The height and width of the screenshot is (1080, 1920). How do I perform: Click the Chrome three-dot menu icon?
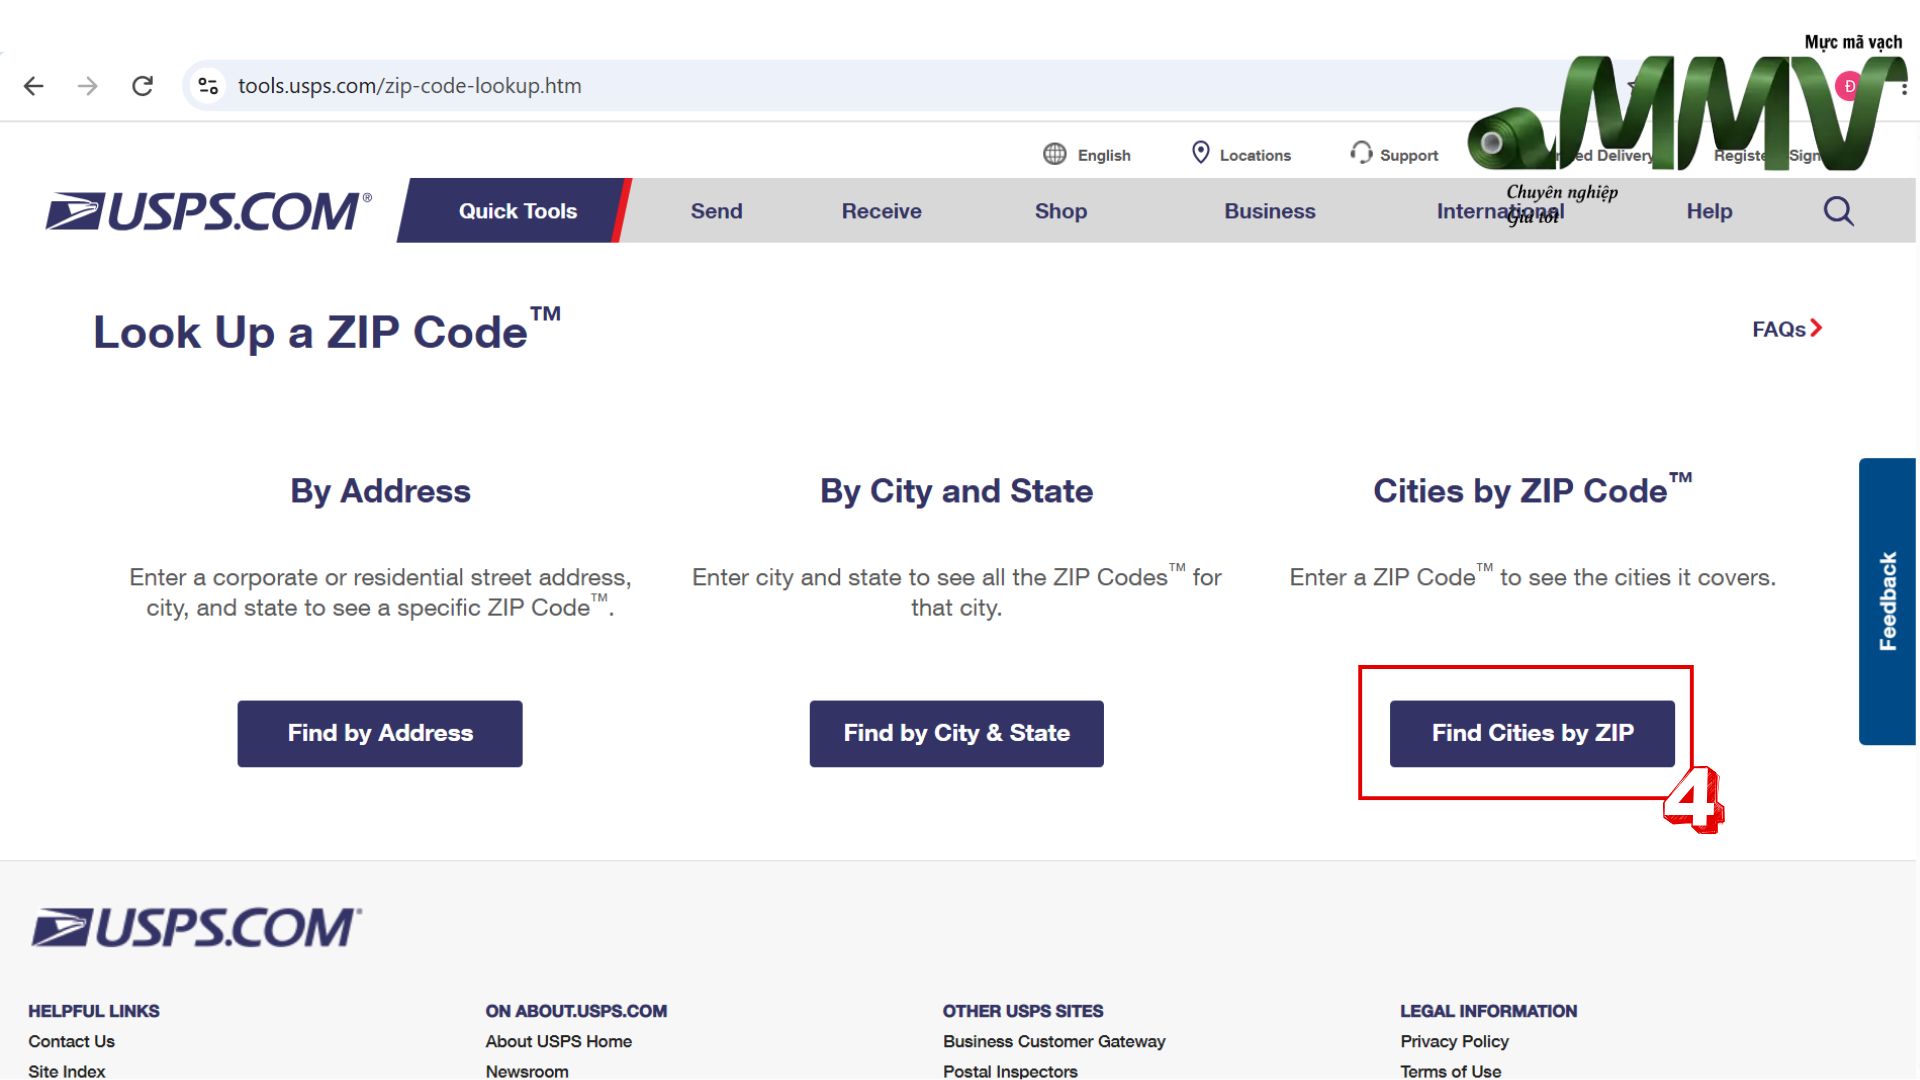[1904, 87]
